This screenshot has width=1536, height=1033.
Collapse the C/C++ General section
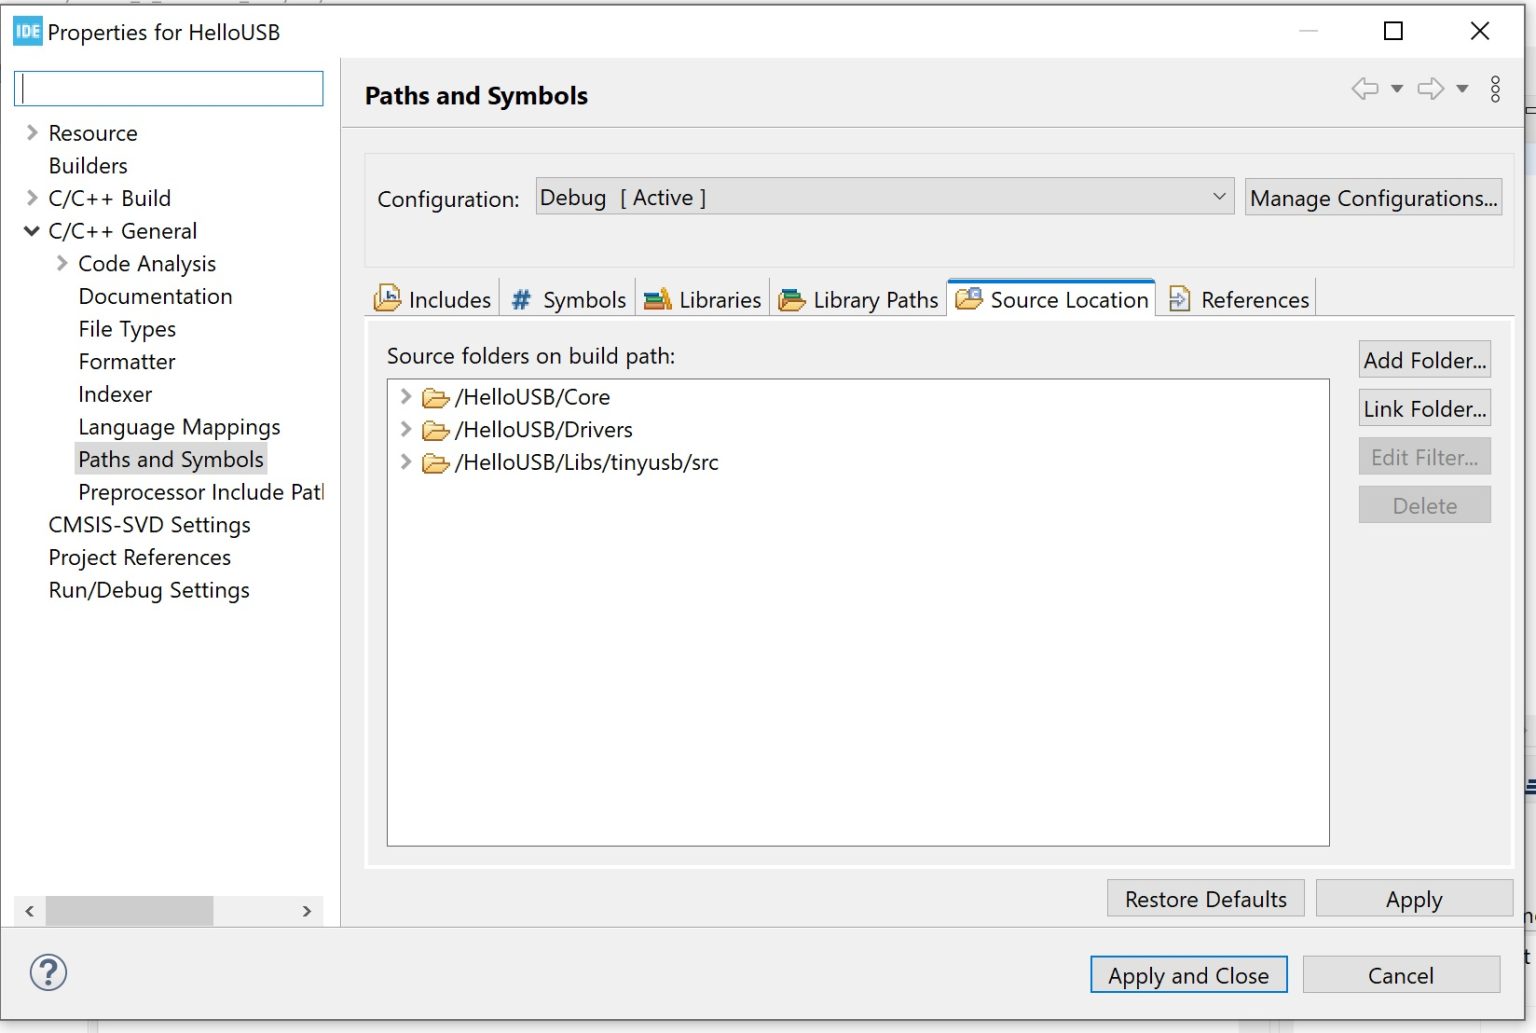pos(31,230)
